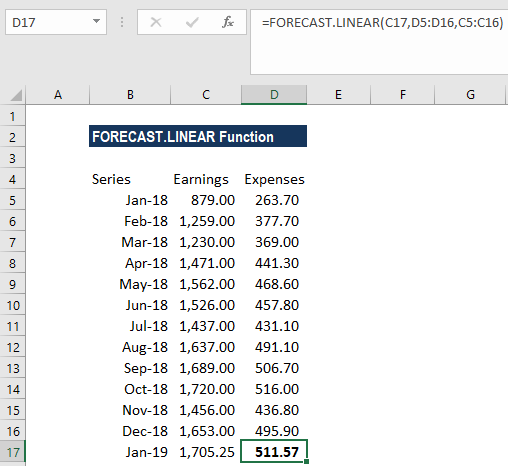Click the FORECAST.LINEAR Function title cell

coord(198,136)
